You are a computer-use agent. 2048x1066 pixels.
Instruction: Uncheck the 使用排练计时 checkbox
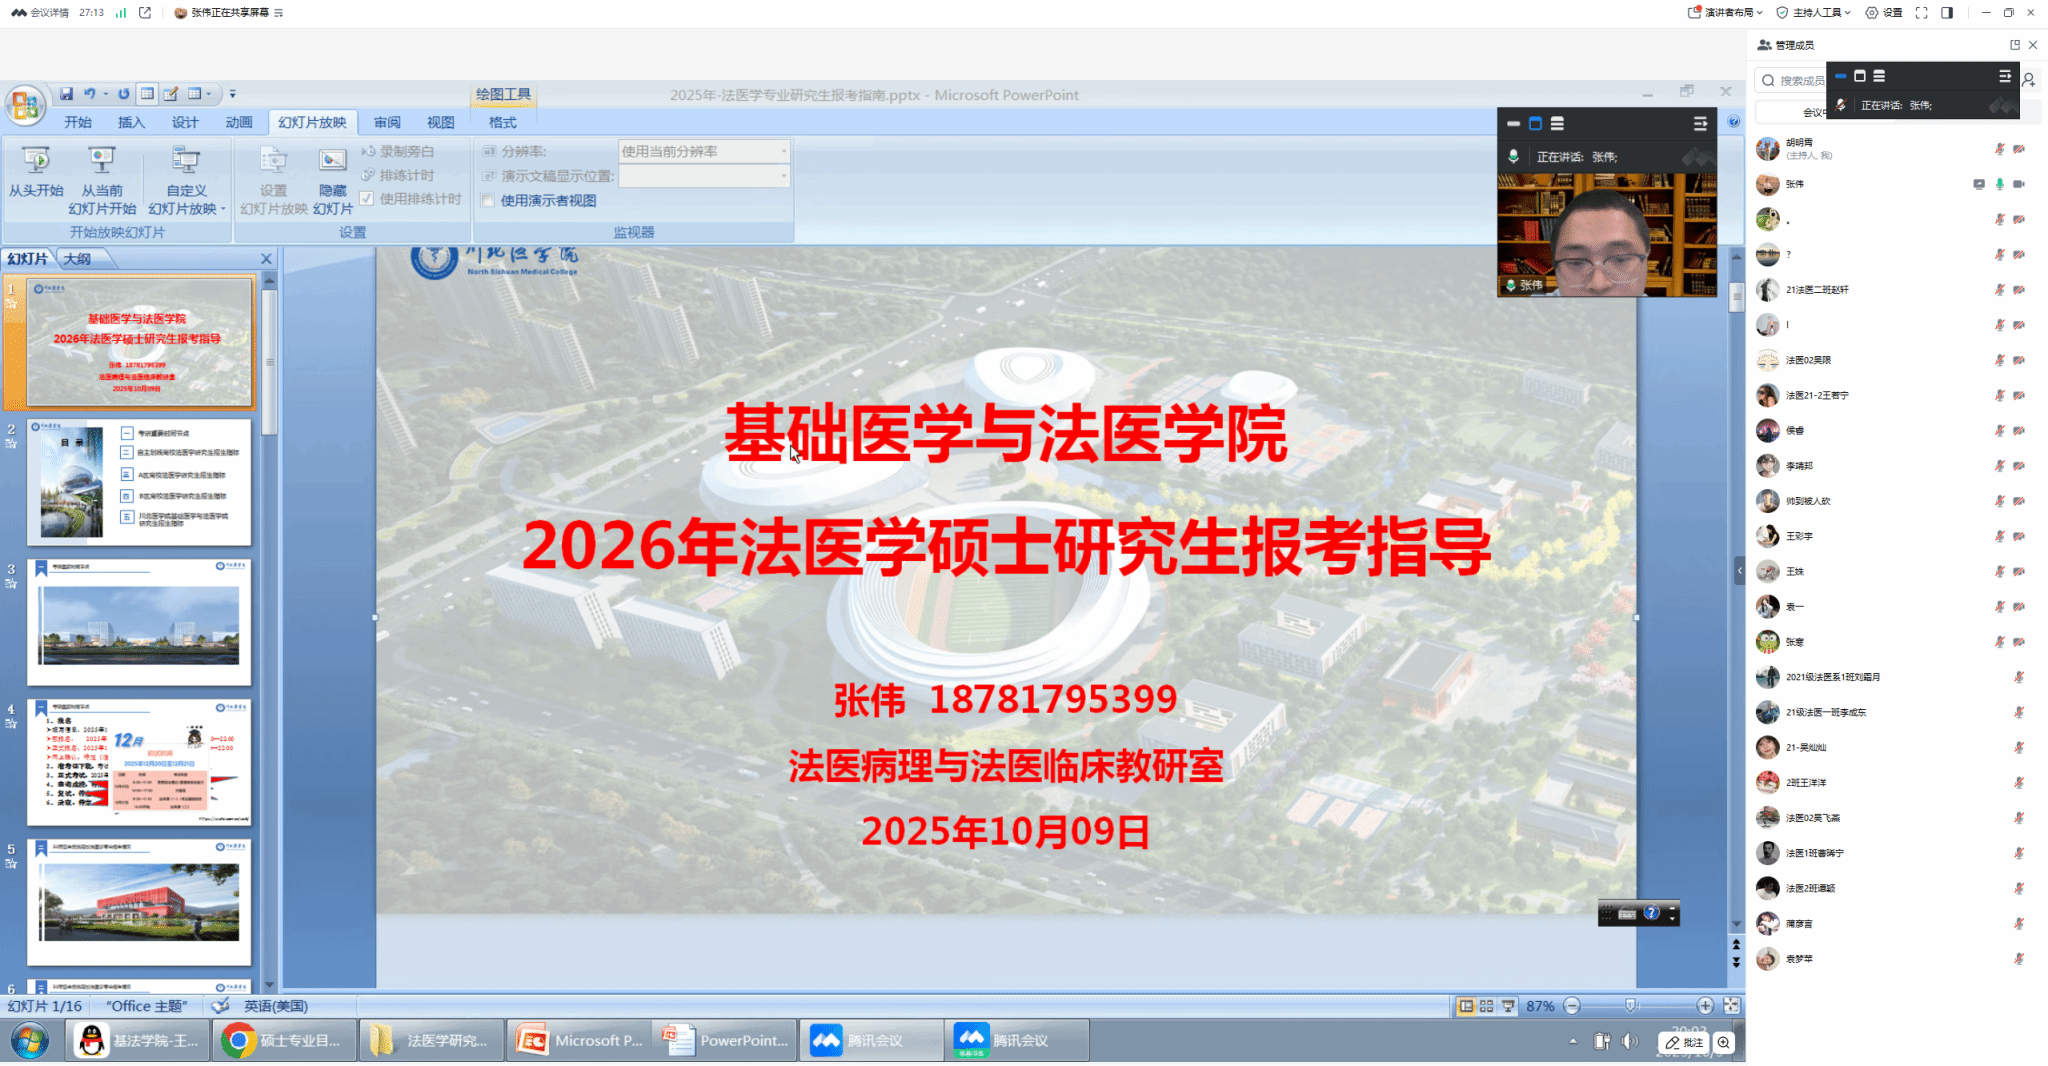pos(367,199)
